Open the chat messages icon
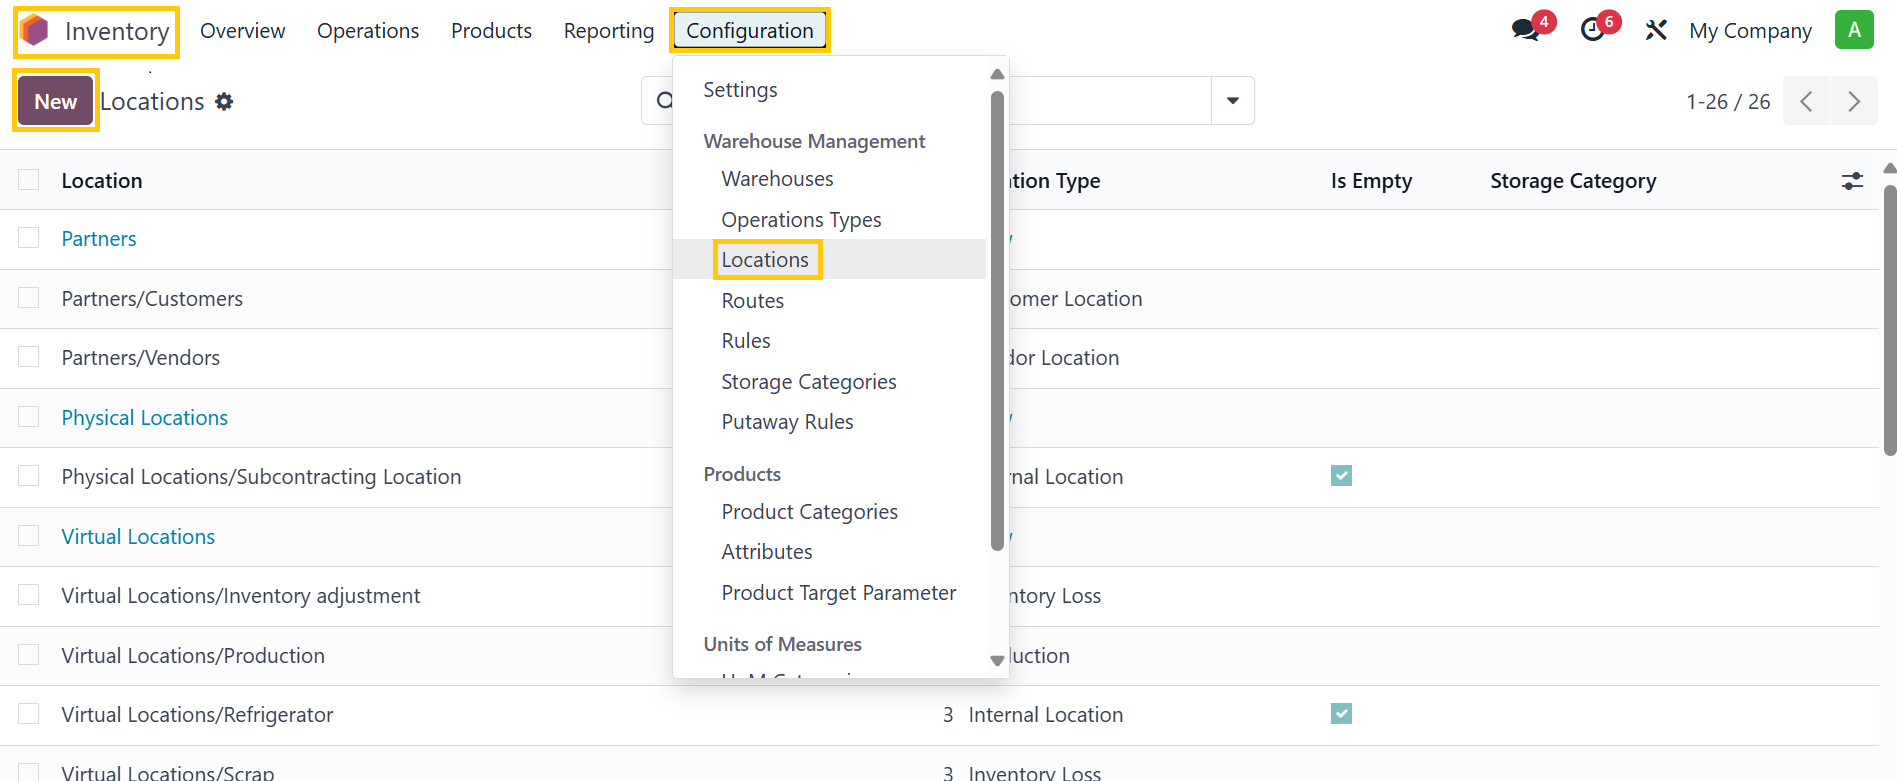 pyautogui.click(x=1525, y=30)
